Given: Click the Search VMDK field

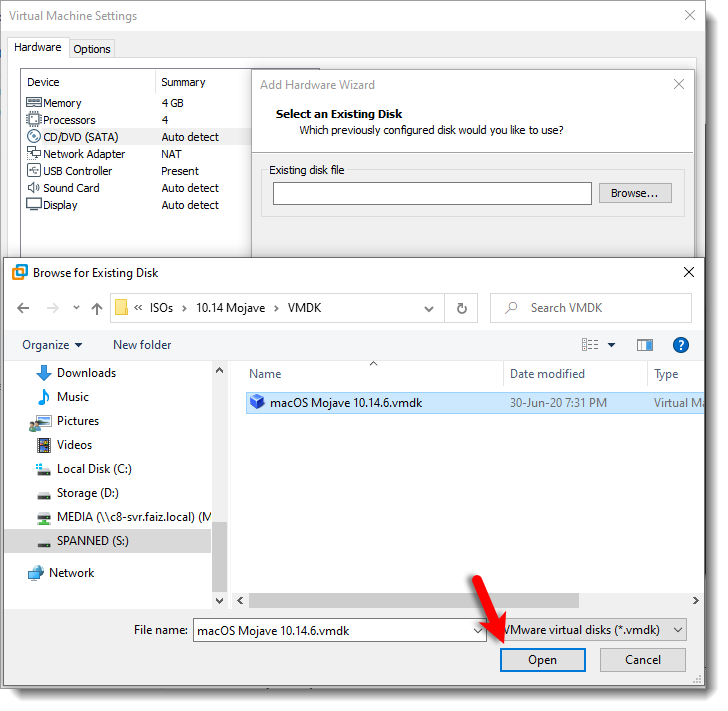Looking at the screenshot, I should 591,308.
